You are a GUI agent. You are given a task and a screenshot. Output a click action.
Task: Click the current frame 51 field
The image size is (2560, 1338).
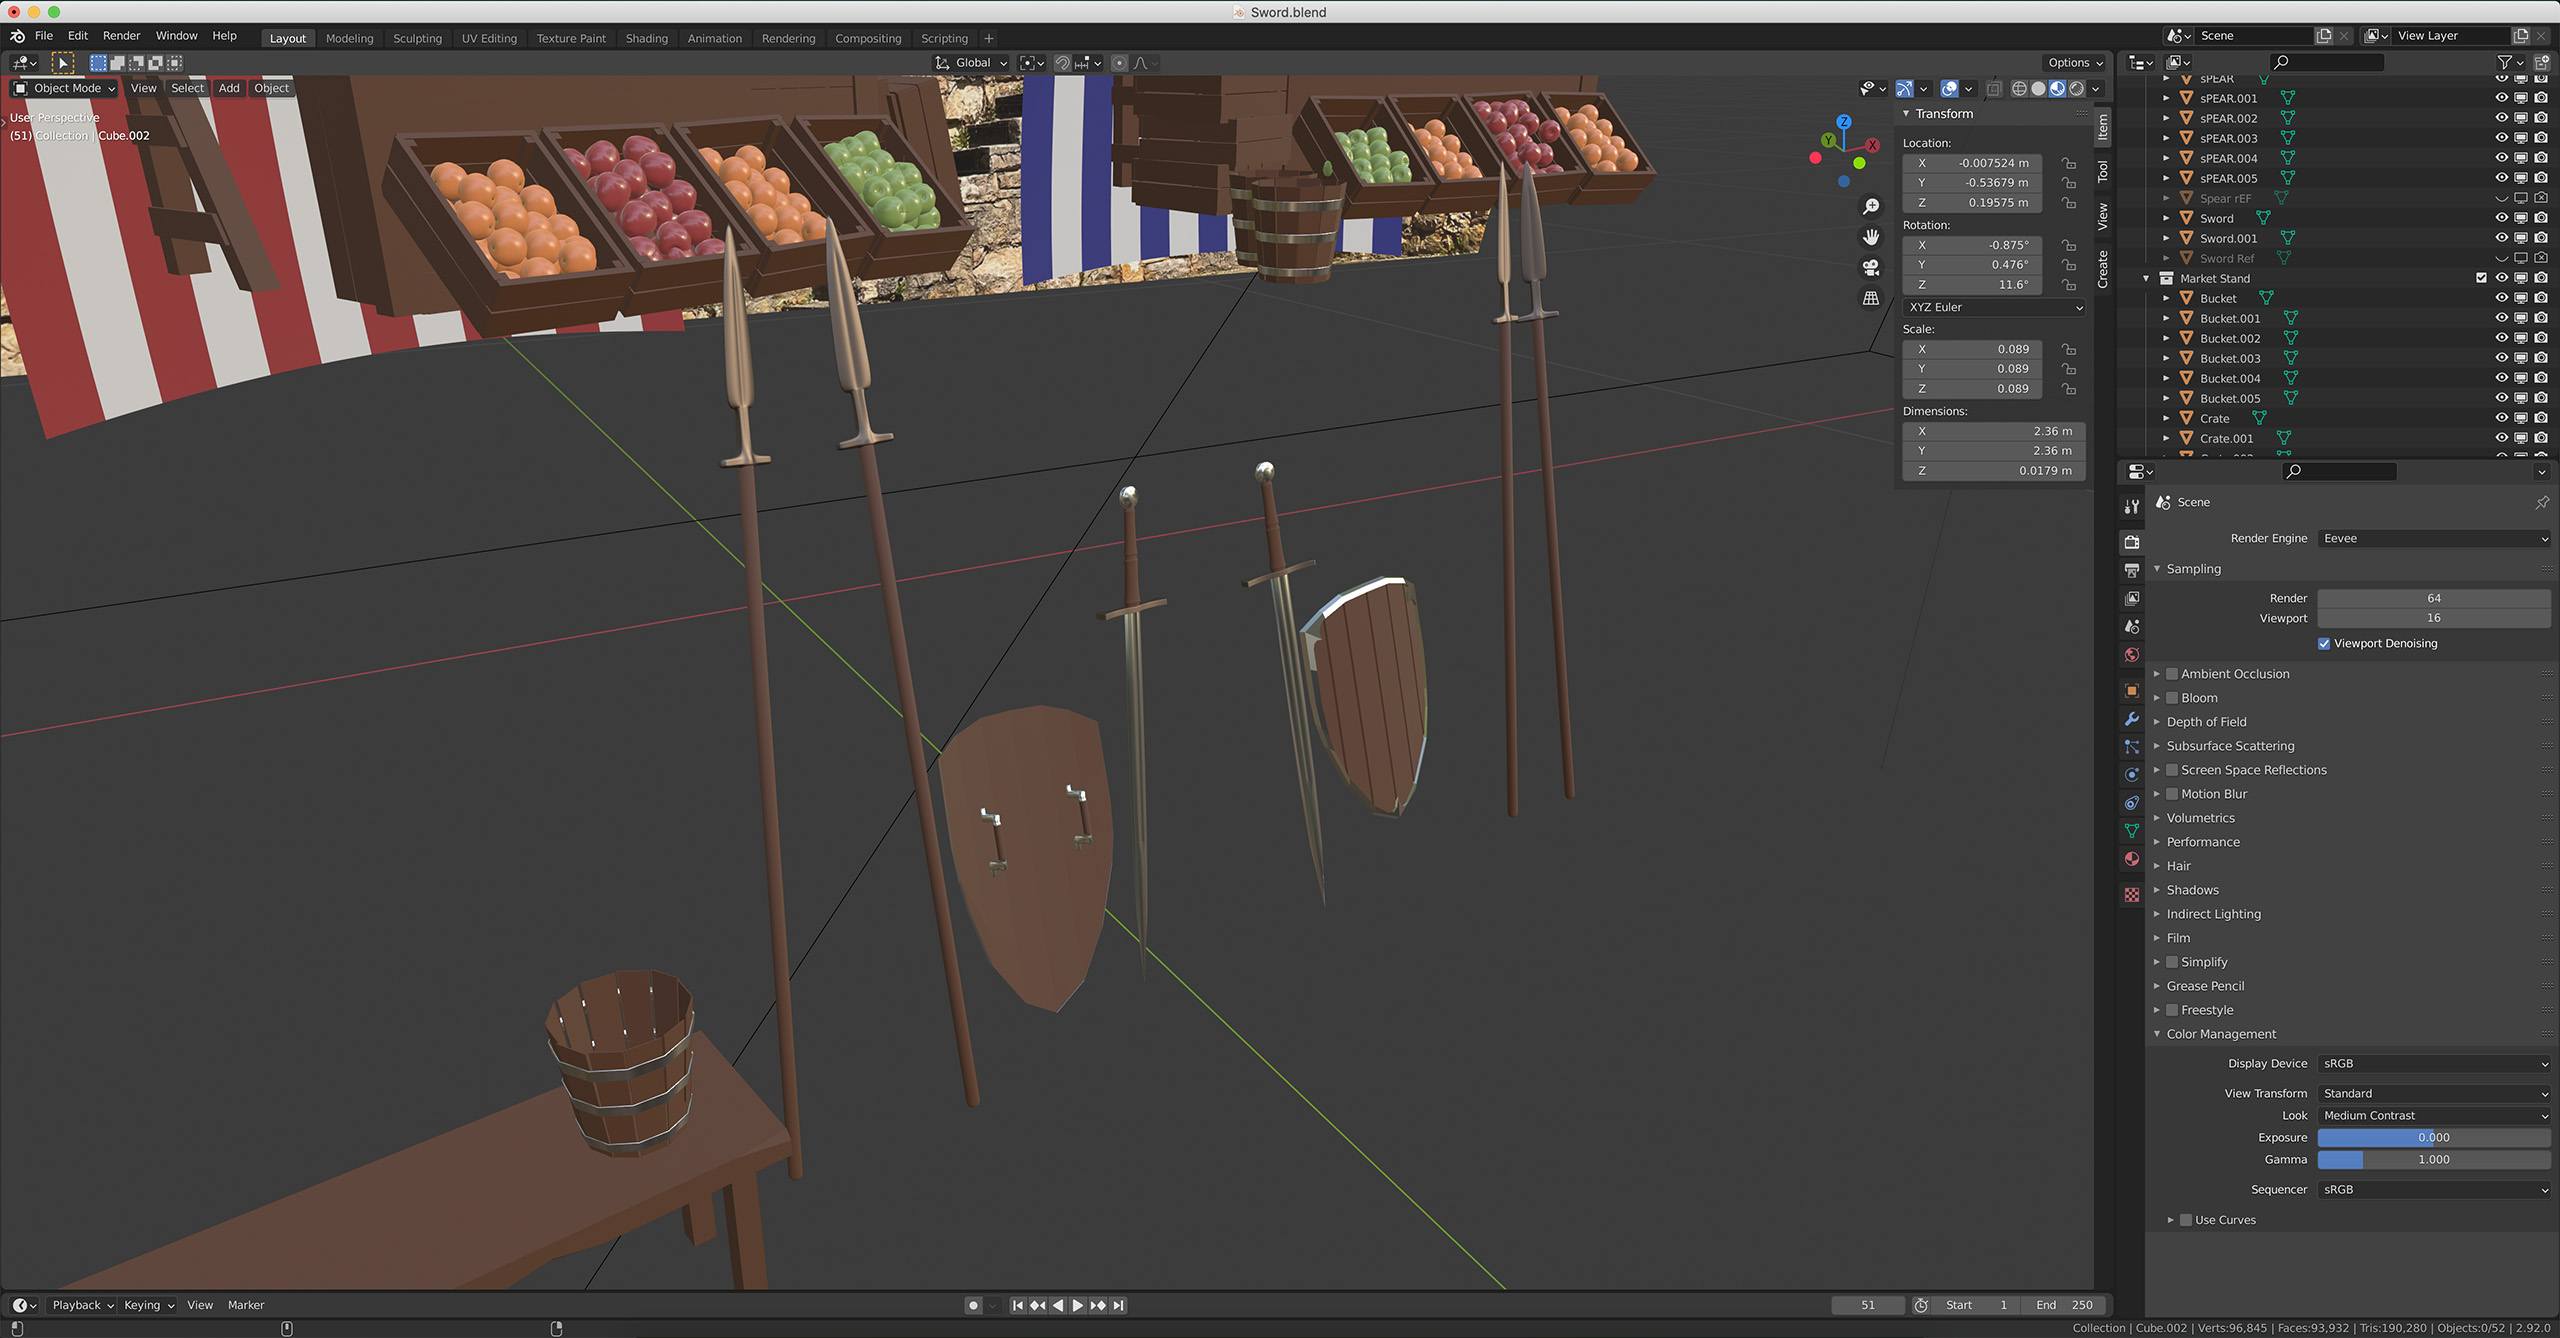click(1868, 1305)
